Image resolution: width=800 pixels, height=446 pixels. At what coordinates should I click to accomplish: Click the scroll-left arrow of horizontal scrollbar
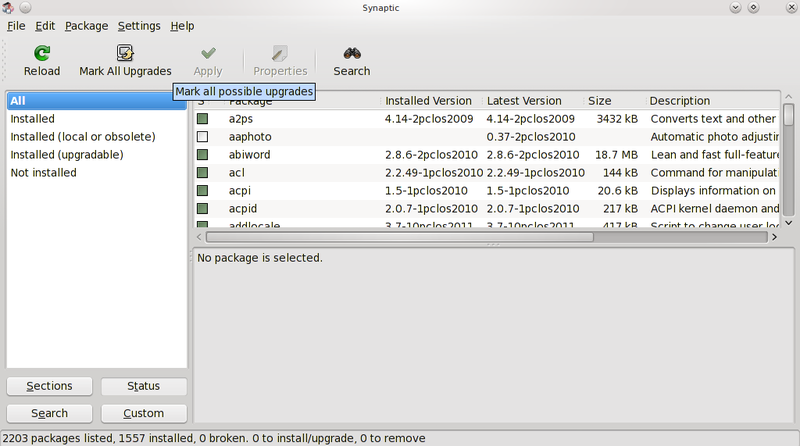pyautogui.click(x=199, y=237)
